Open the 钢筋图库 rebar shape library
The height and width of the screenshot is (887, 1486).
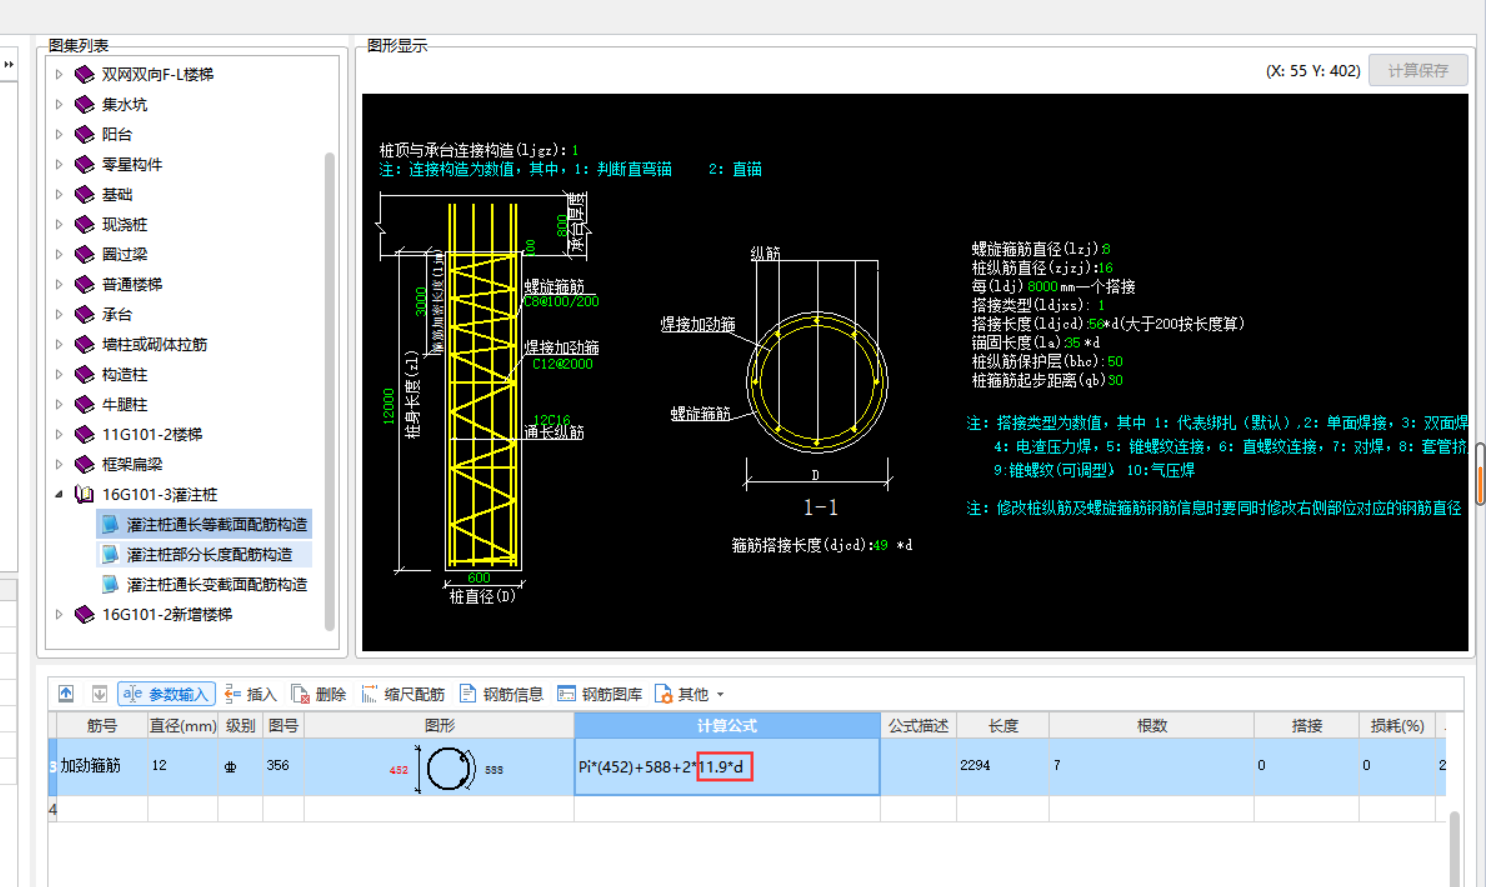[600, 694]
